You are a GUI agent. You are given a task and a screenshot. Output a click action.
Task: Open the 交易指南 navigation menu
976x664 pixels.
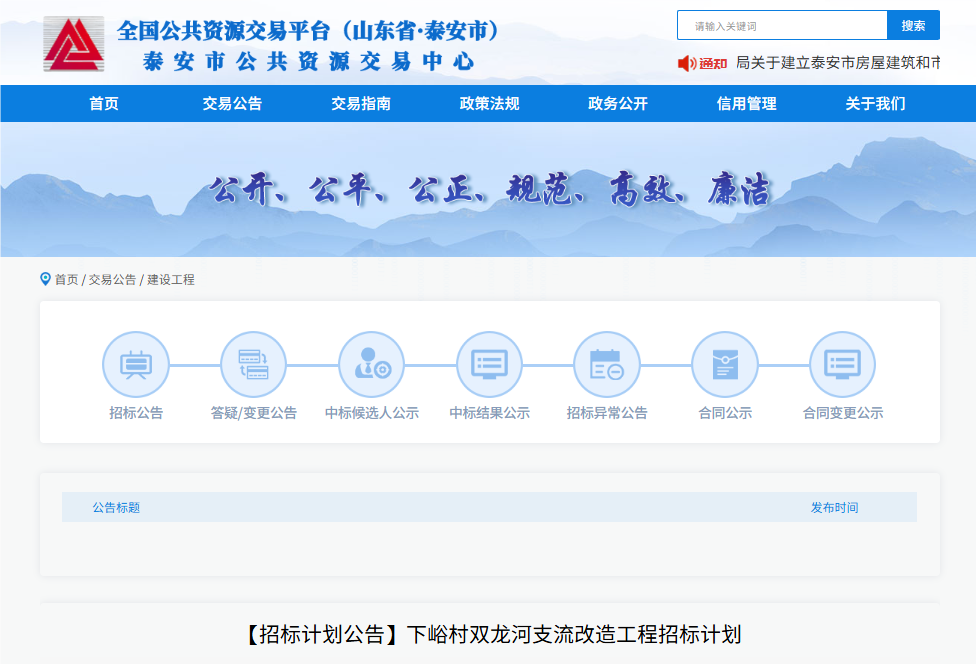coord(361,103)
